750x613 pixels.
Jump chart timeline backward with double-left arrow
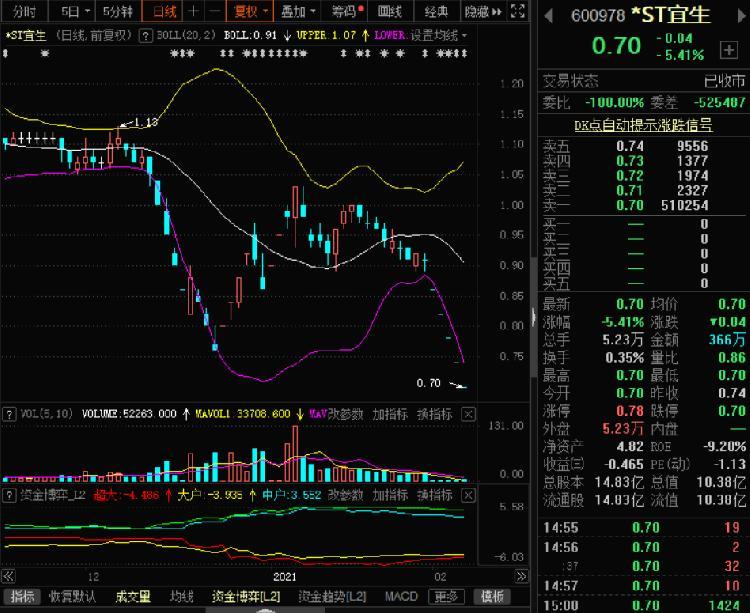8,576
